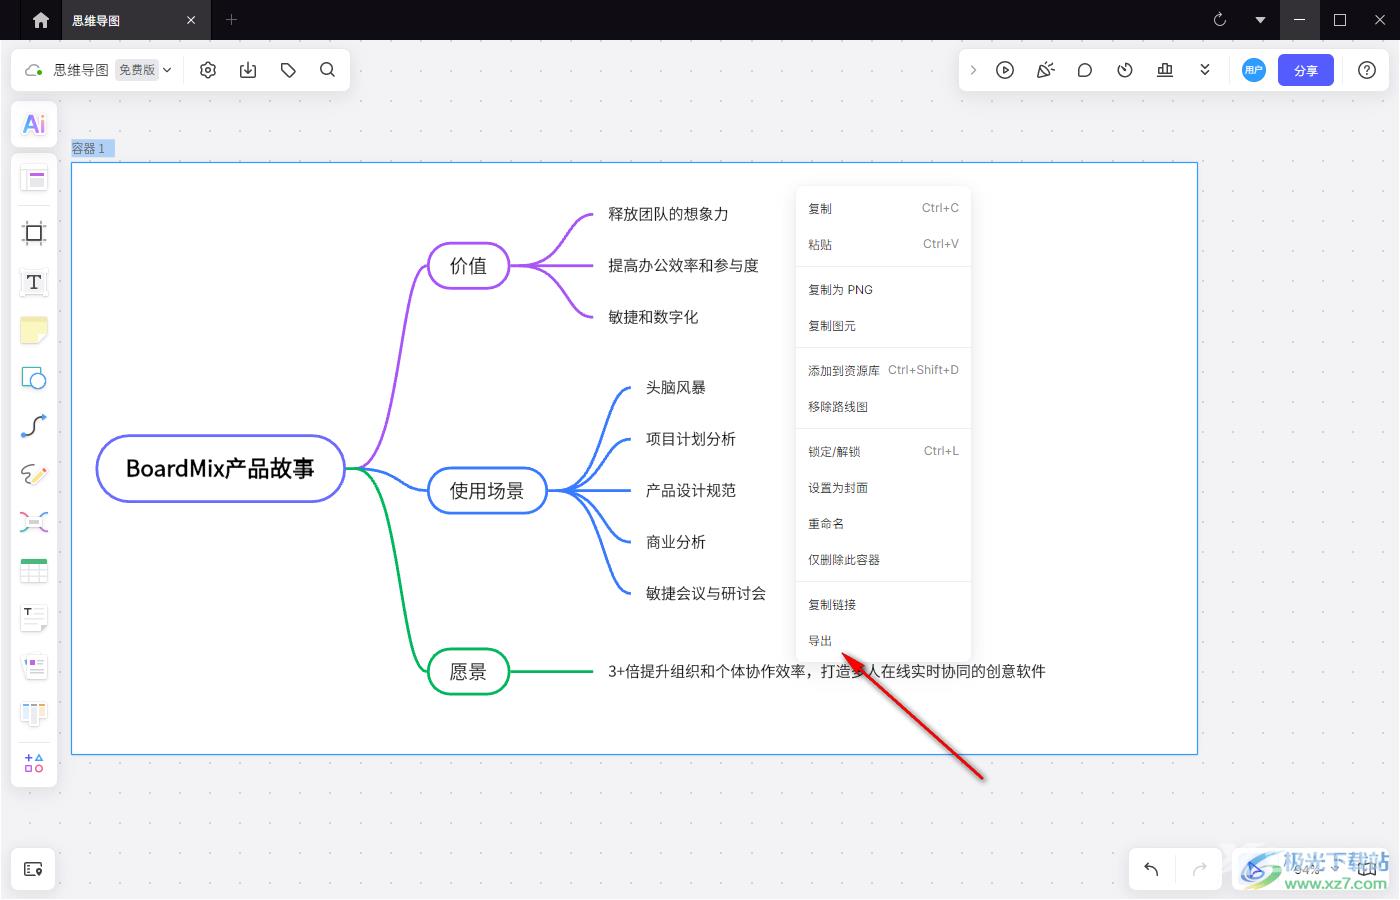Select 移除路线图 menu entry
1400x900 pixels.
click(883, 407)
